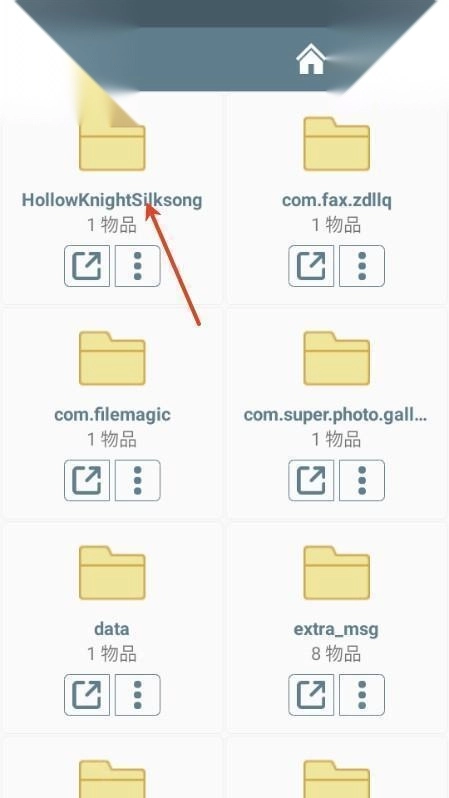Click the open-external icon under data folder
The height and width of the screenshot is (798, 449).
[x=87, y=695]
